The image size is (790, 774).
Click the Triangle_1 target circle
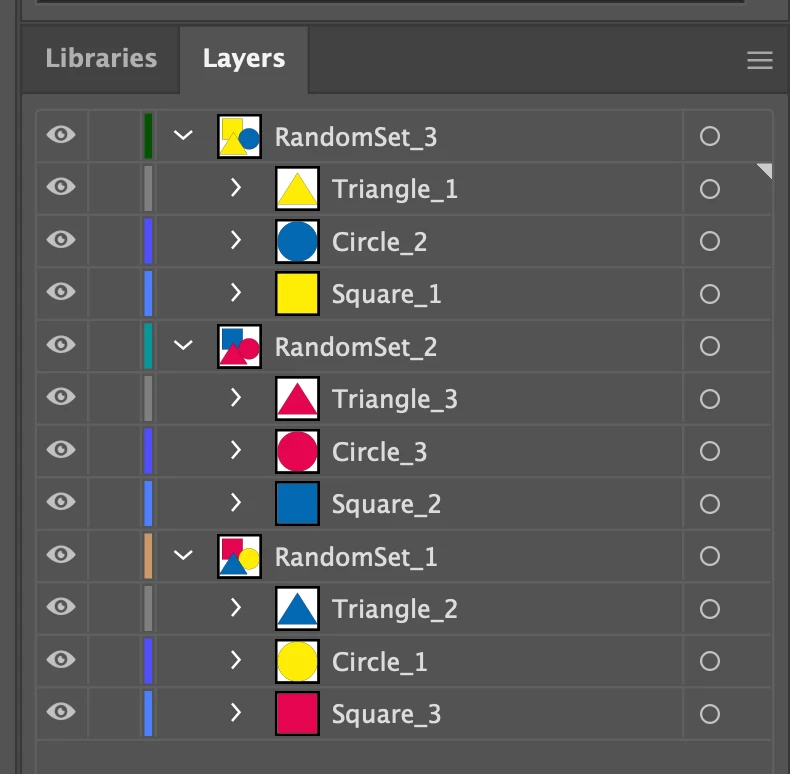709,189
